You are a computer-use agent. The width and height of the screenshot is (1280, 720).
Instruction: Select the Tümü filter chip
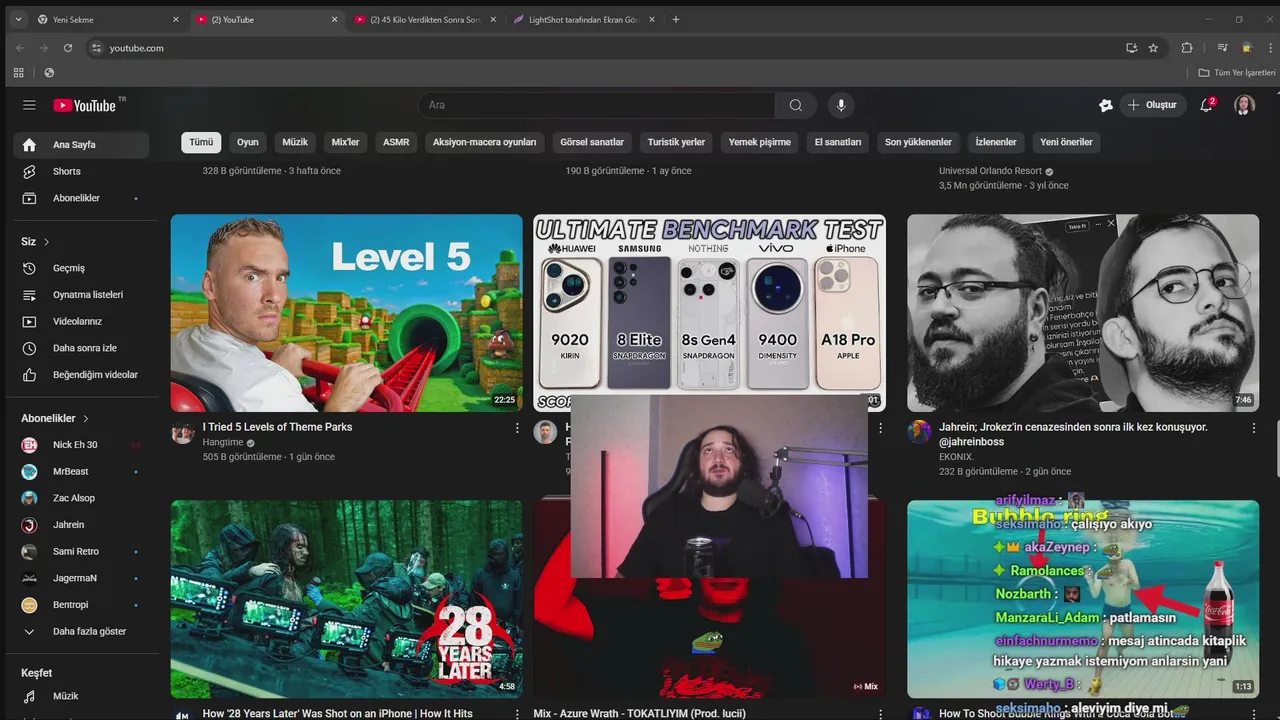[201, 142]
